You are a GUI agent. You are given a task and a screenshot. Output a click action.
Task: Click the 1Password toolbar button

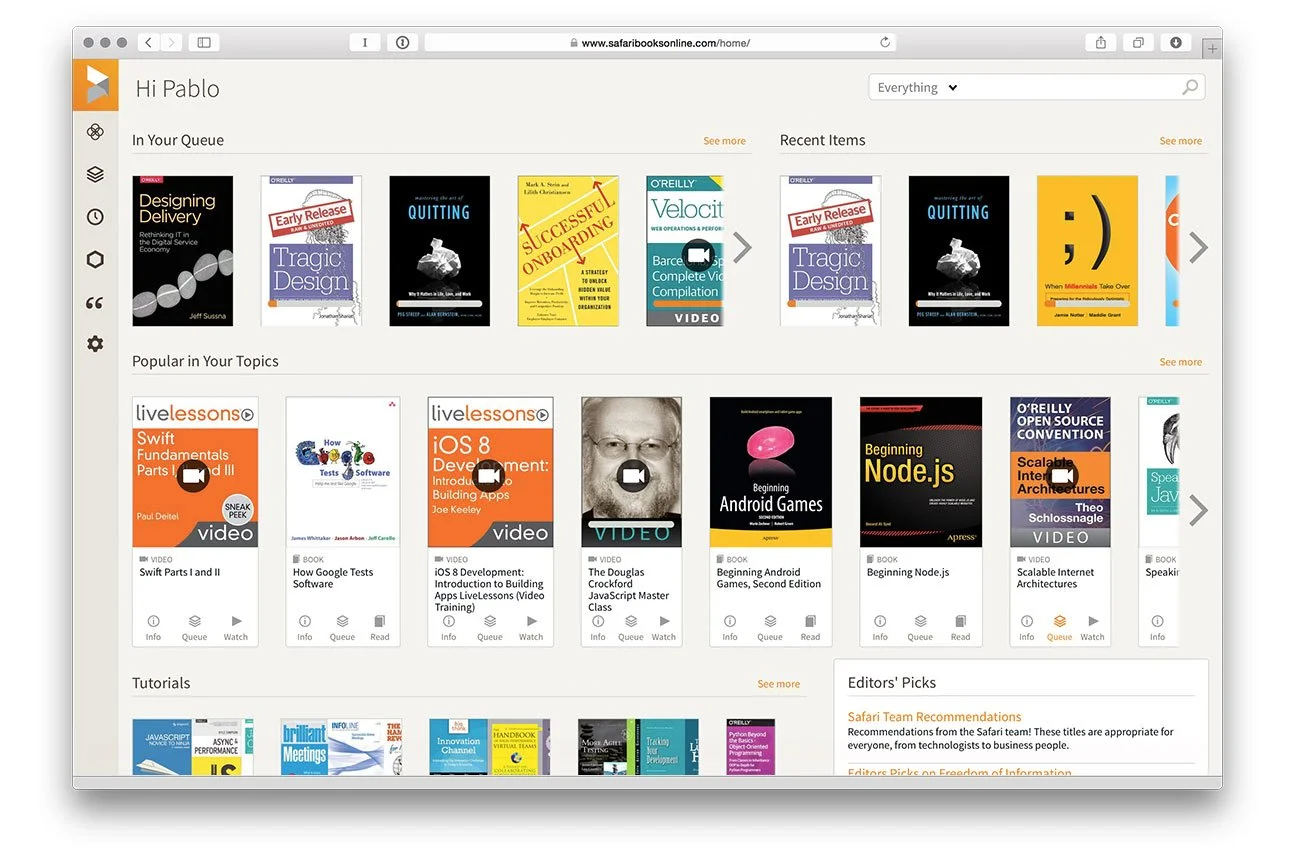(402, 43)
